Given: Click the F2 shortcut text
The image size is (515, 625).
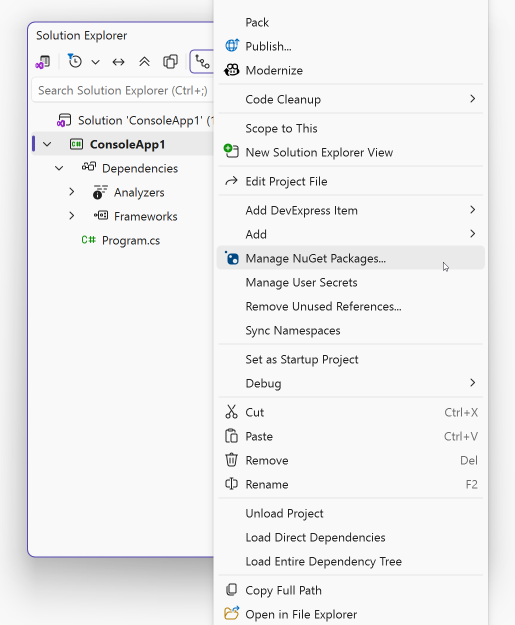Looking at the screenshot, I should pos(472,484).
